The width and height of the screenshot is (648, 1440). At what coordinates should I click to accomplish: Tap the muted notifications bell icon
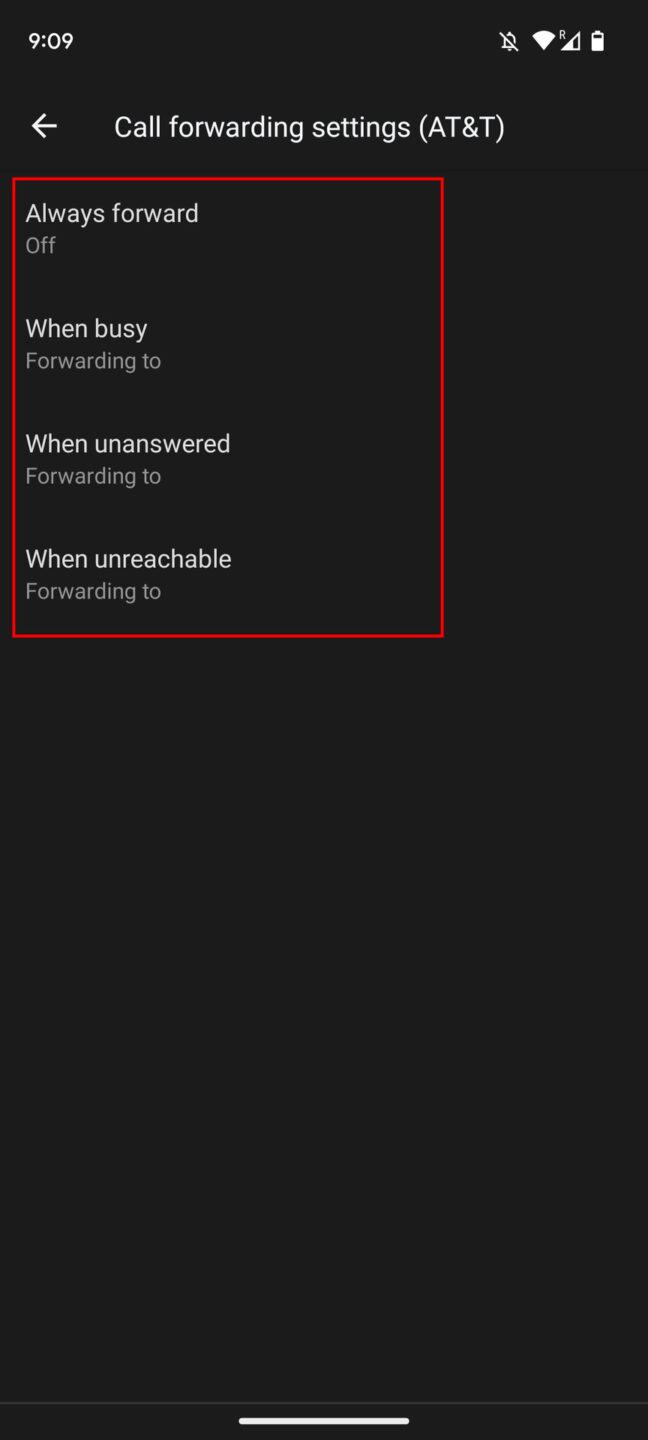coord(509,41)
